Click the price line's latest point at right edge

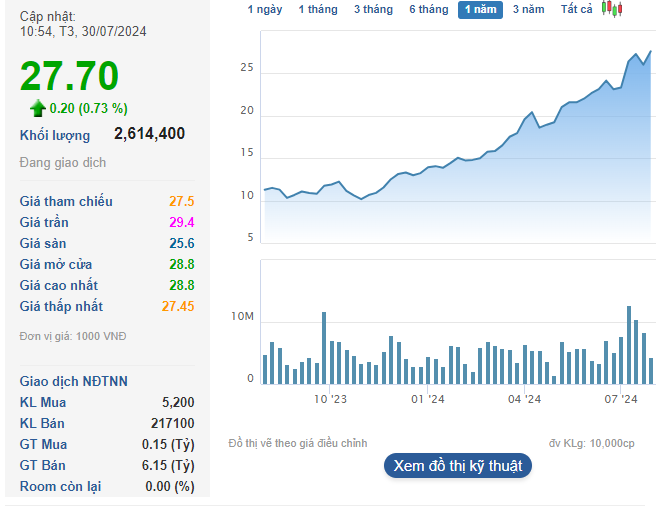(x=651, y=52)
